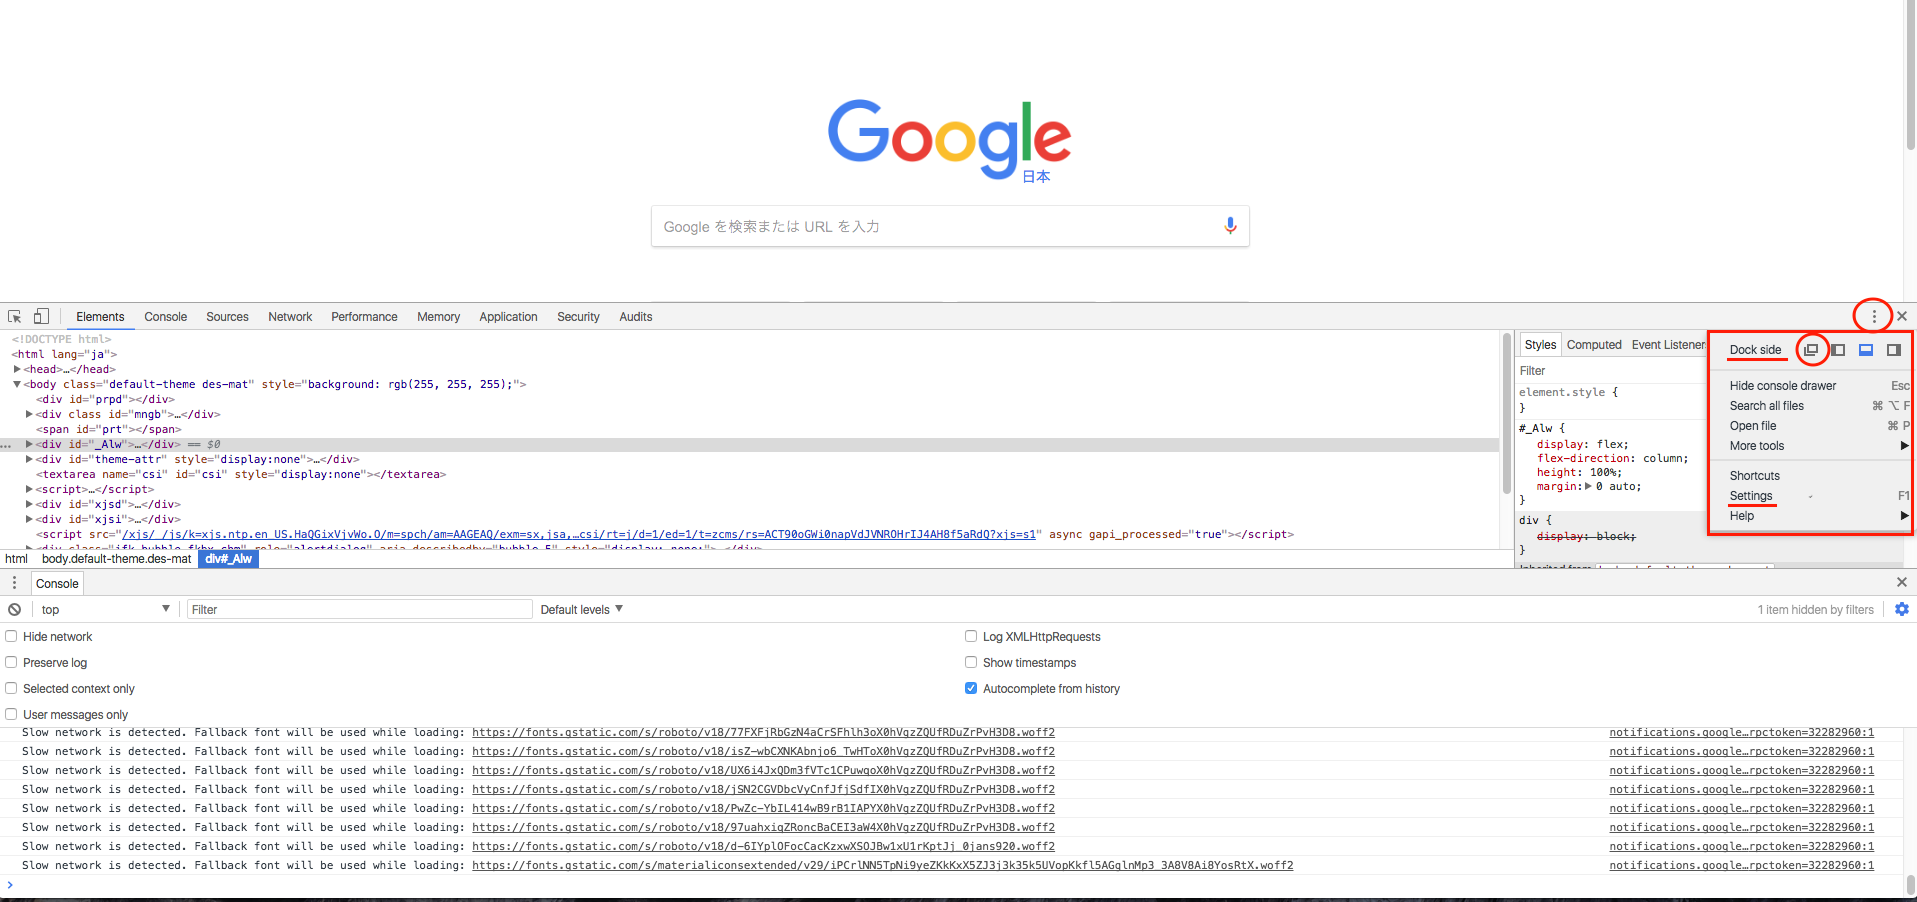Uncheck Autocomplete from history checkbox
Image resolution: width=1917 pixels, height=902 pixels.
971,688
